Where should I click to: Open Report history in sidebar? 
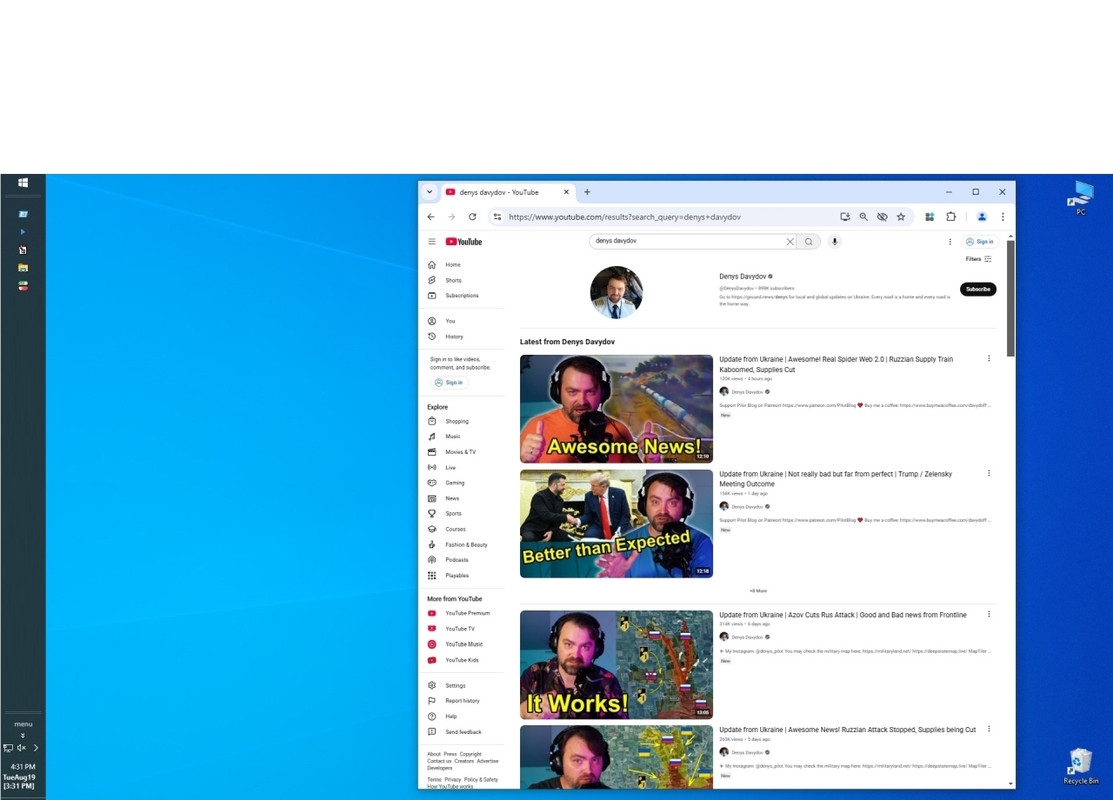[464, 701]
